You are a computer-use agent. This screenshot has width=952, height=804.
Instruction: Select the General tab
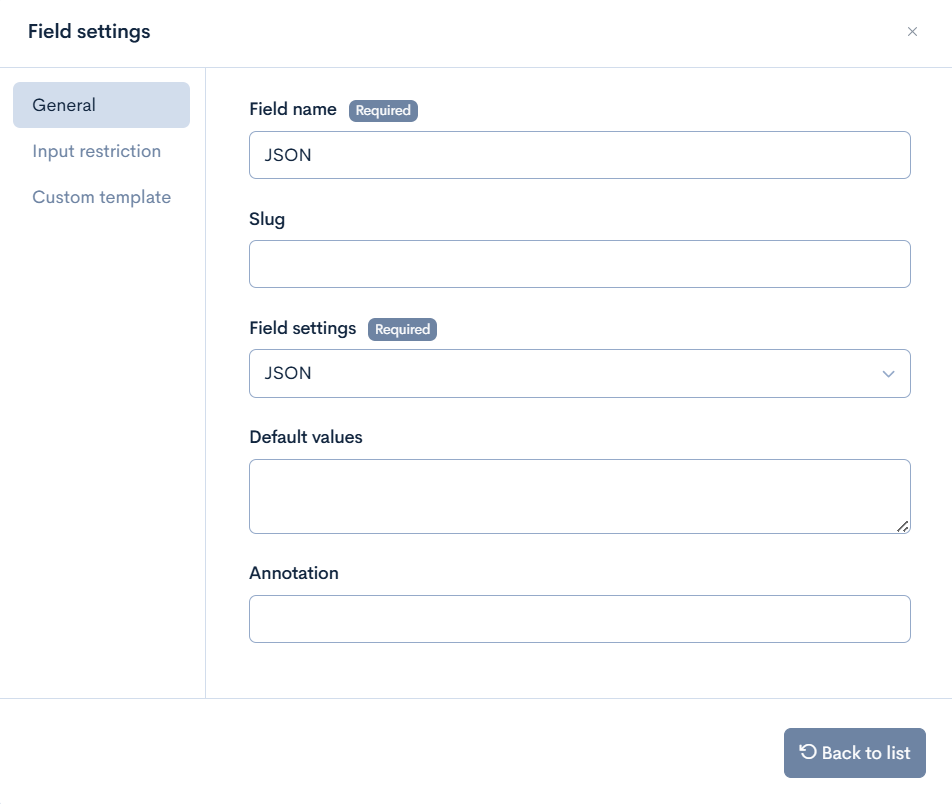[x=101, y=105]
